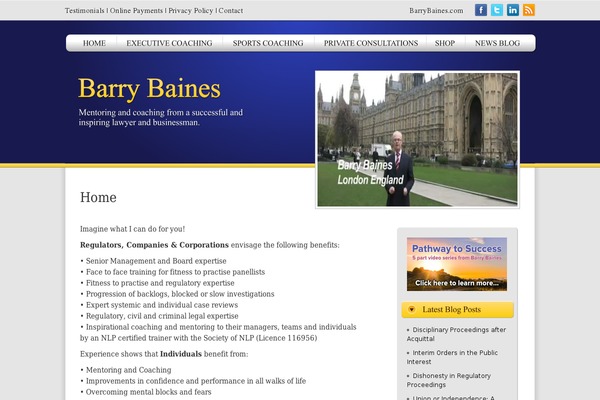The height and width of the screenshot is (400, 600).
Task: Open PRIVATE CONSULTATIONS menu item
Action: point(371,43)
